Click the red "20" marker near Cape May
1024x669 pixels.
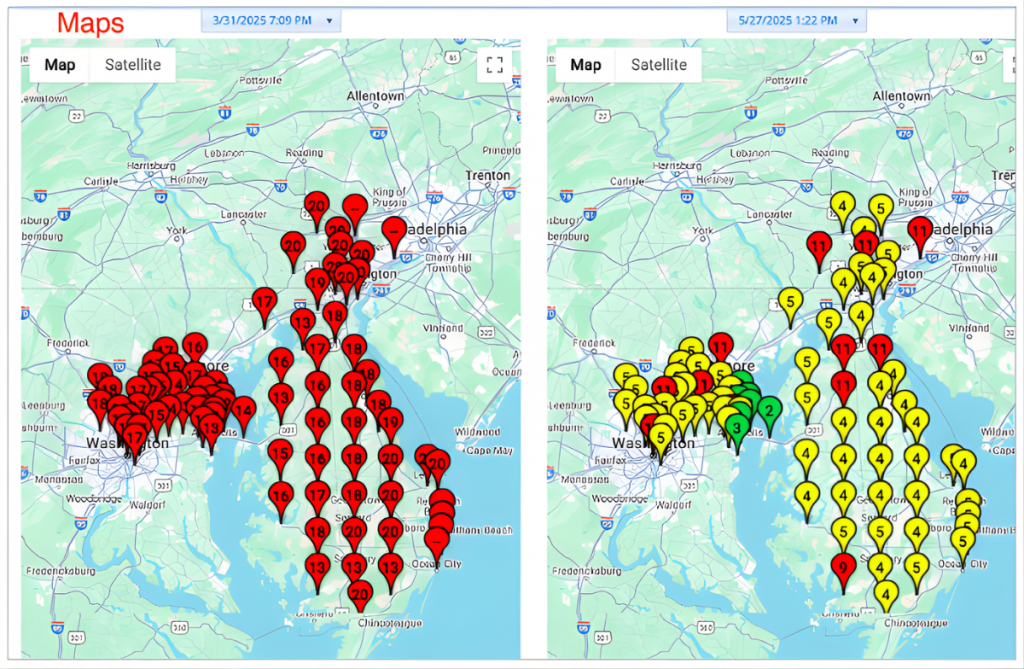pyautogui.click(x=437, y=464)
